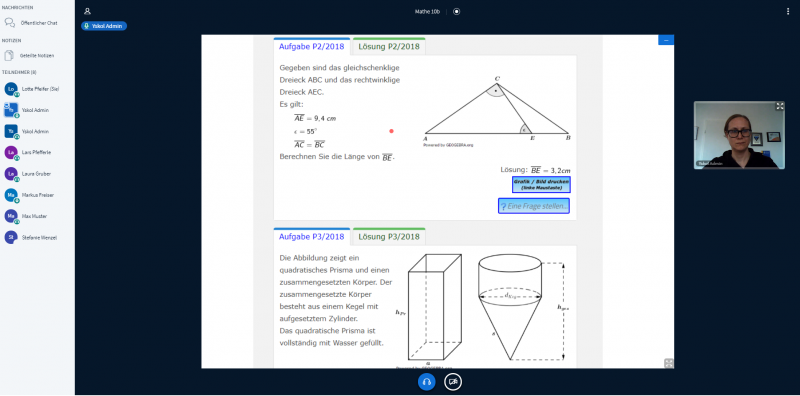
Task: Click the TEILNEHMER (8) heading
Action: click(x=19, y=72)
